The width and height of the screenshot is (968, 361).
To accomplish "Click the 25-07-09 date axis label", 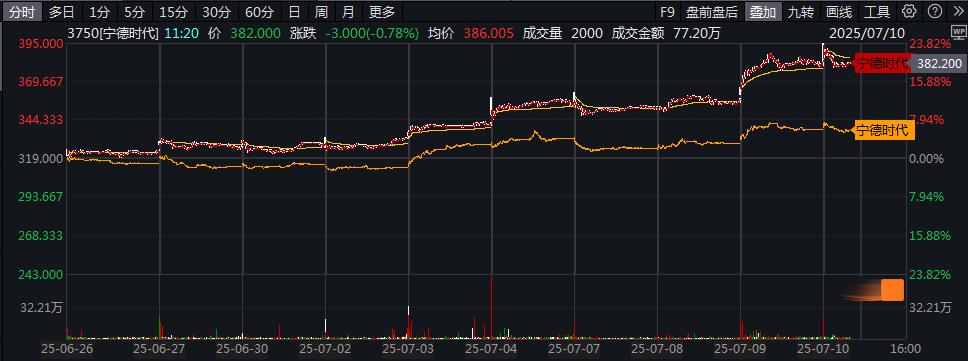I will click(x=740, y=349).
